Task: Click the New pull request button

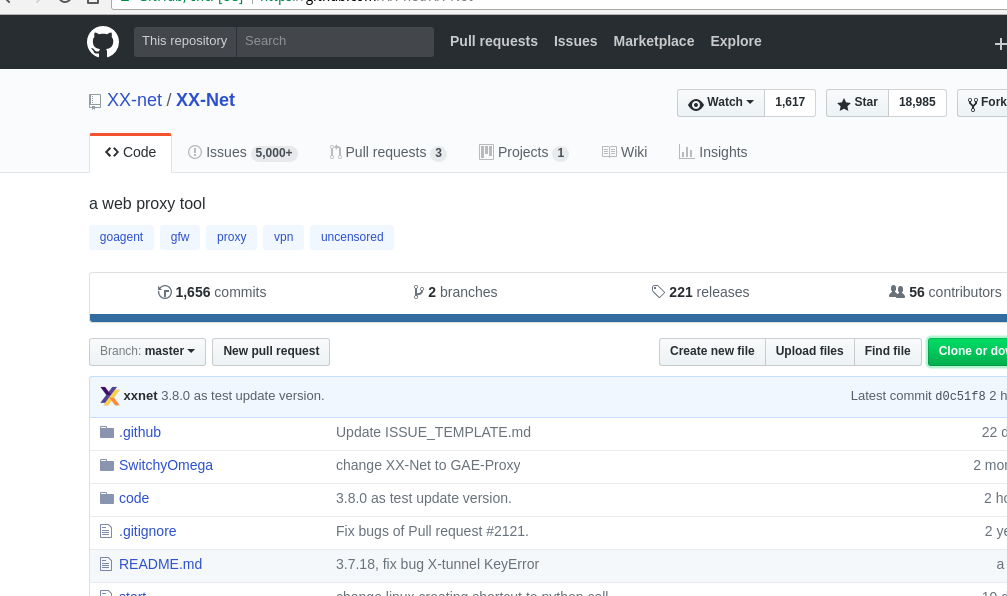Action: point(271,351)
